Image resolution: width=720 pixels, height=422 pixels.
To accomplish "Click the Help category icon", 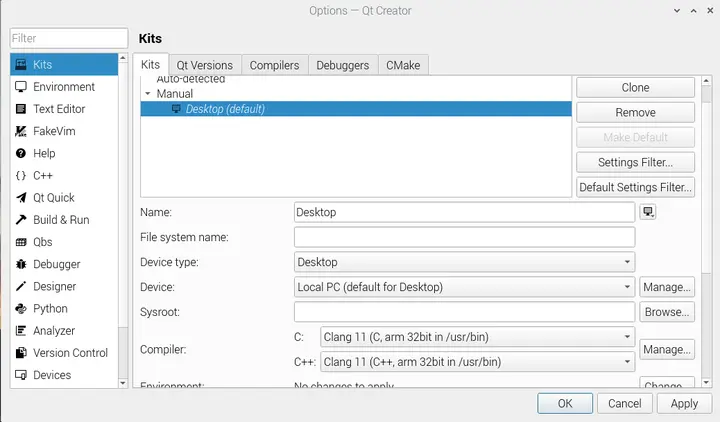I will click(x=21, y=153).
